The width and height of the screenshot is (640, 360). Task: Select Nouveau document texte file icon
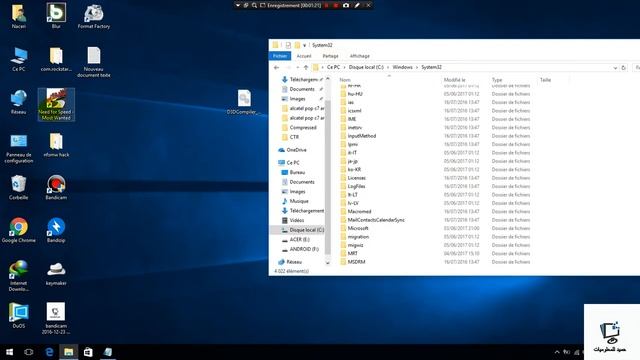tap(94, 62)
